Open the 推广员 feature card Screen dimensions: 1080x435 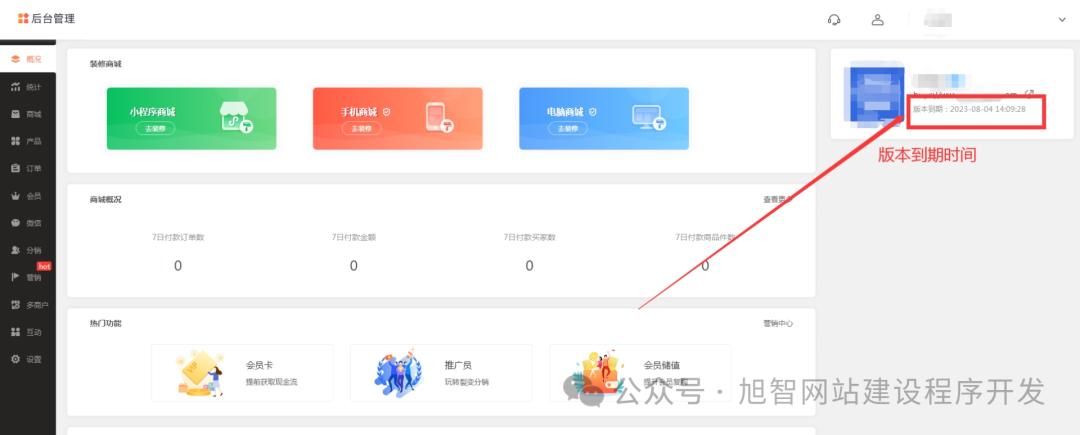(441, 373)
